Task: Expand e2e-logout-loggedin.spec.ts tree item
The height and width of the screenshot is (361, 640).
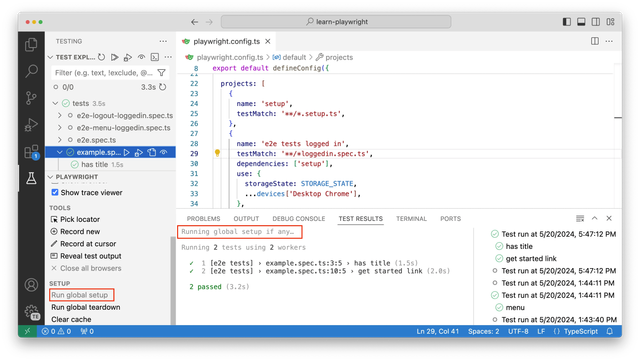Action: (x=60, y=116)
